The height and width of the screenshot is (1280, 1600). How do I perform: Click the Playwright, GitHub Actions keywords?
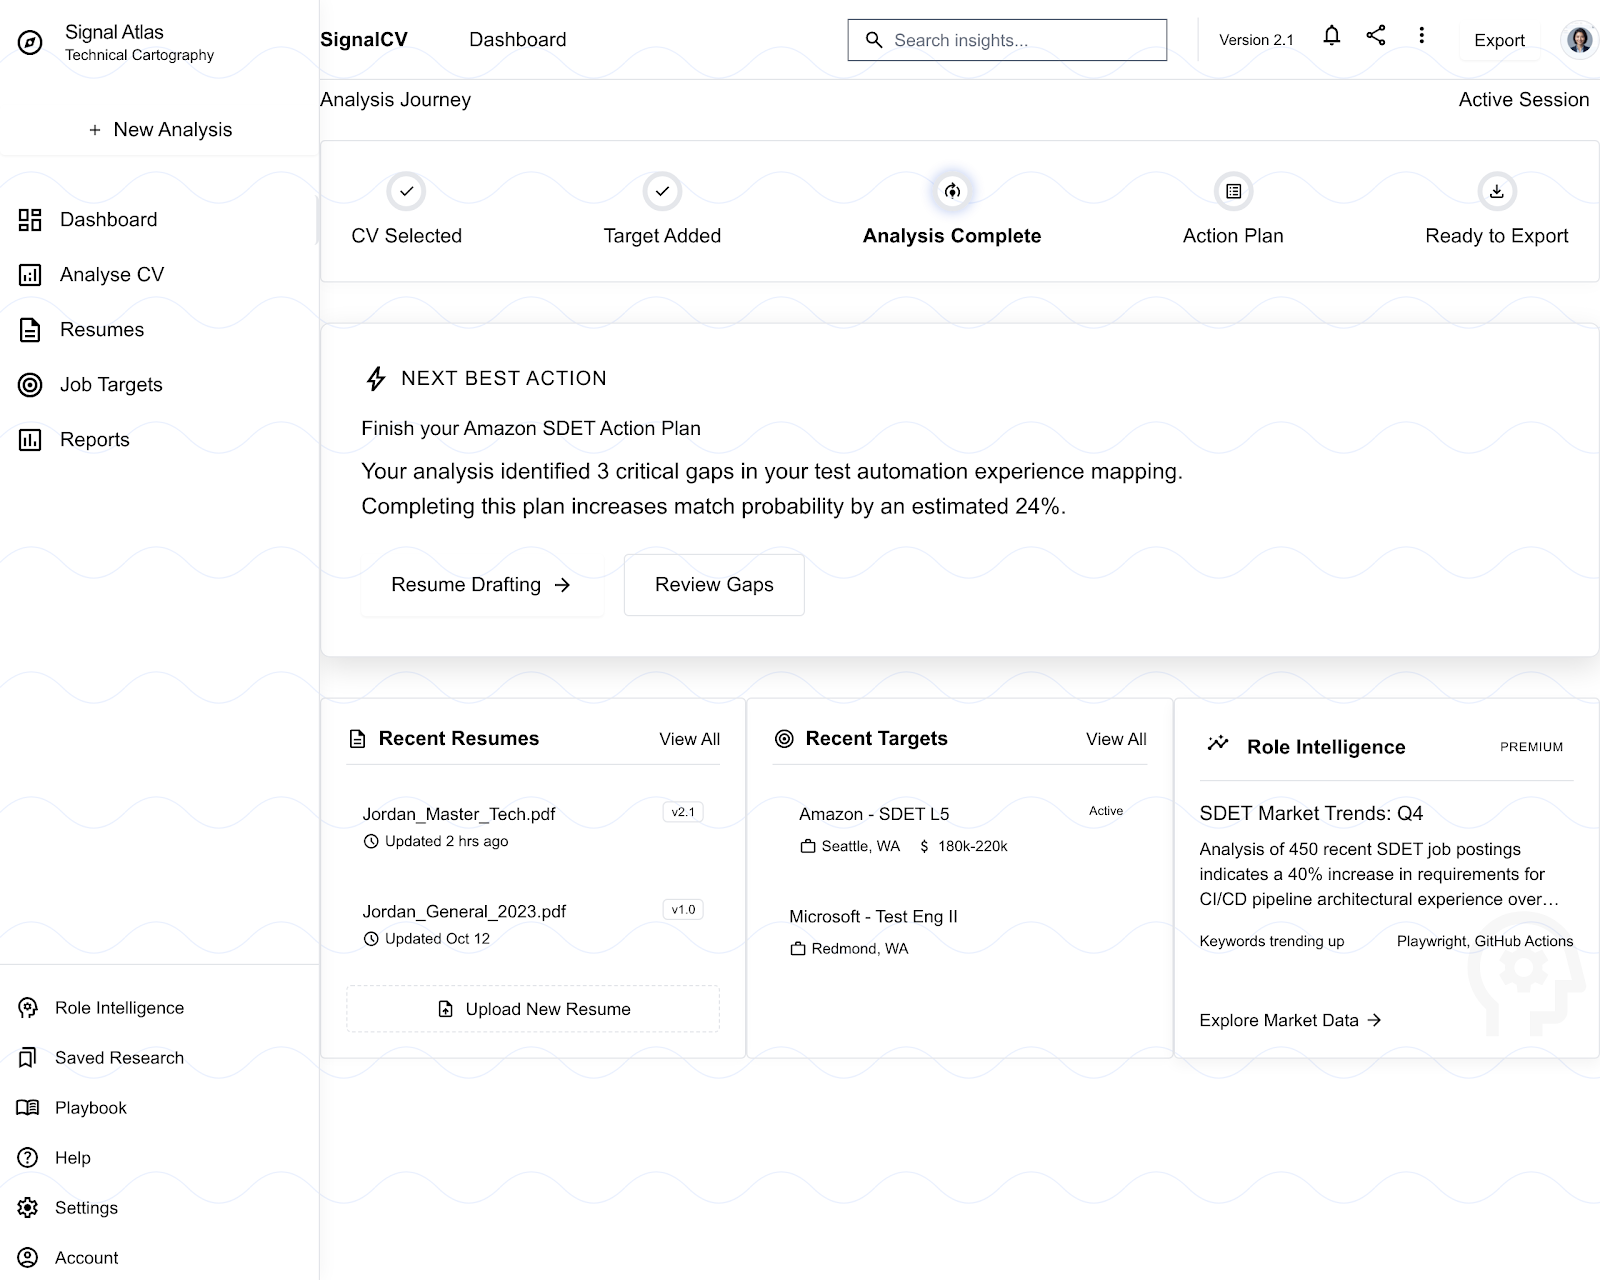pos(1485,941)
